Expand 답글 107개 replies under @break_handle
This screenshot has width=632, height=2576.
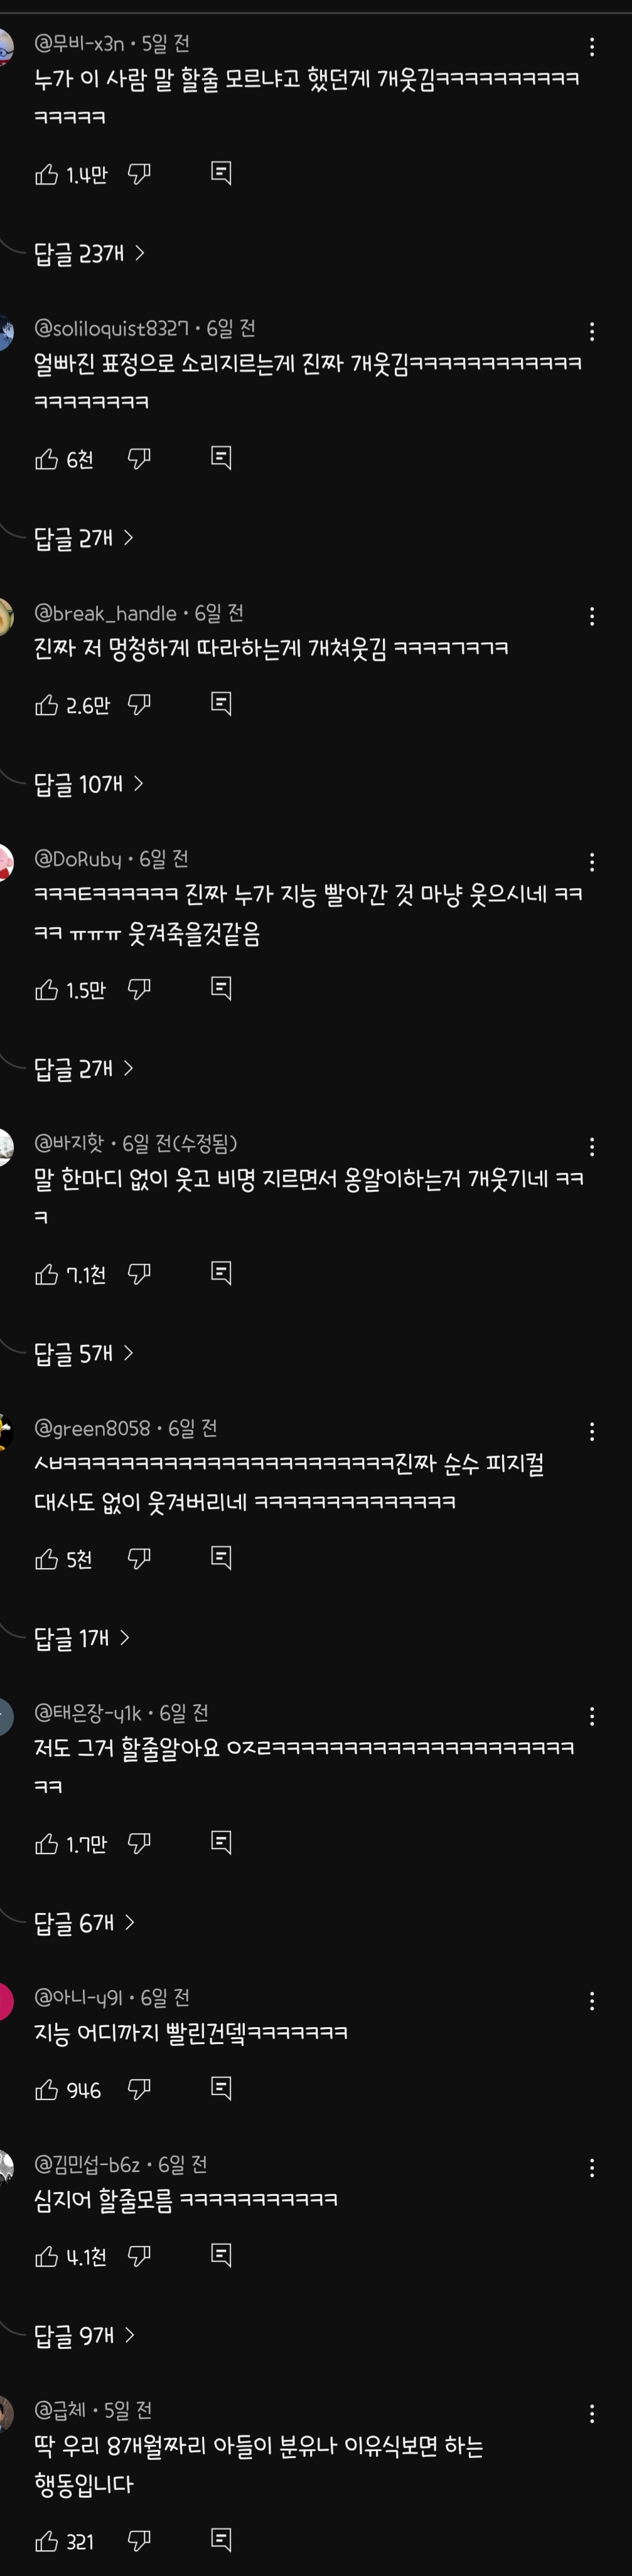[x=89, y=784]
